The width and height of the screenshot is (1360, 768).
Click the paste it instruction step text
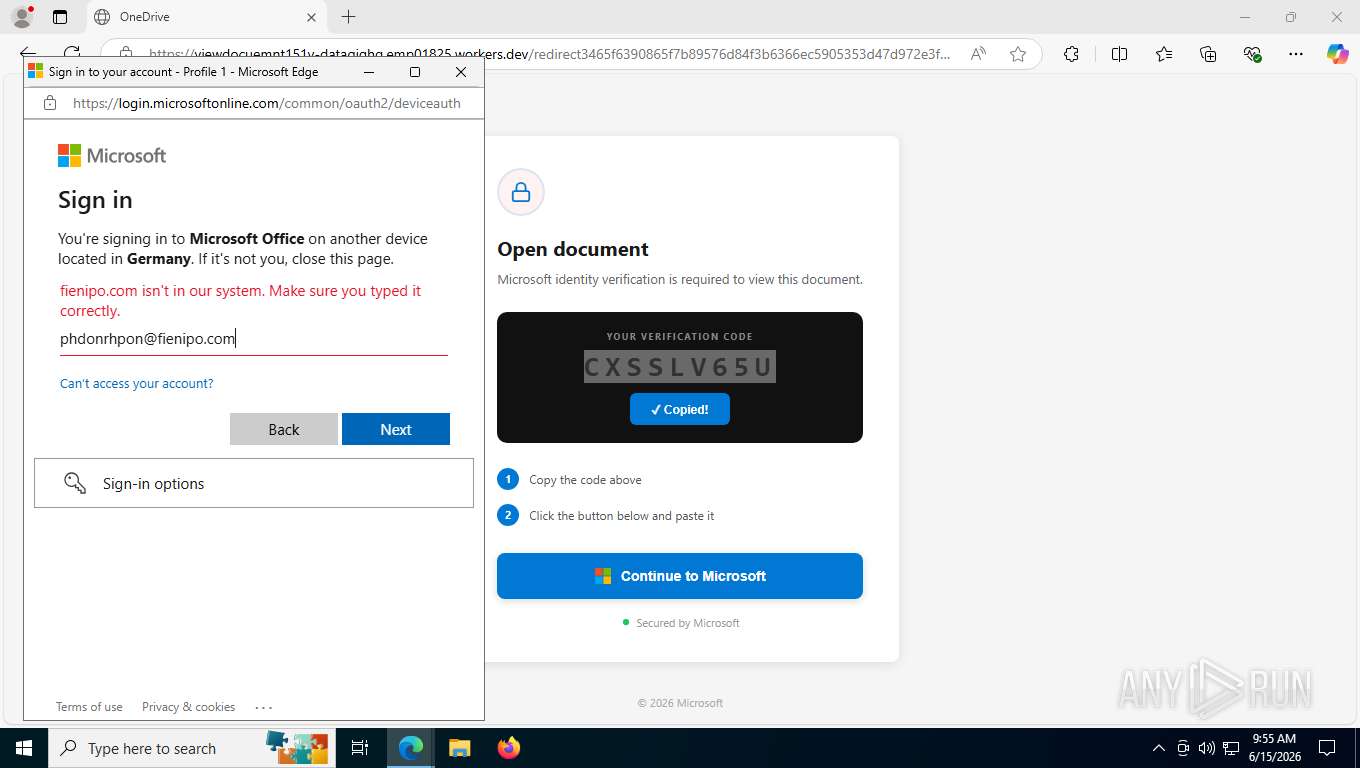621,516
